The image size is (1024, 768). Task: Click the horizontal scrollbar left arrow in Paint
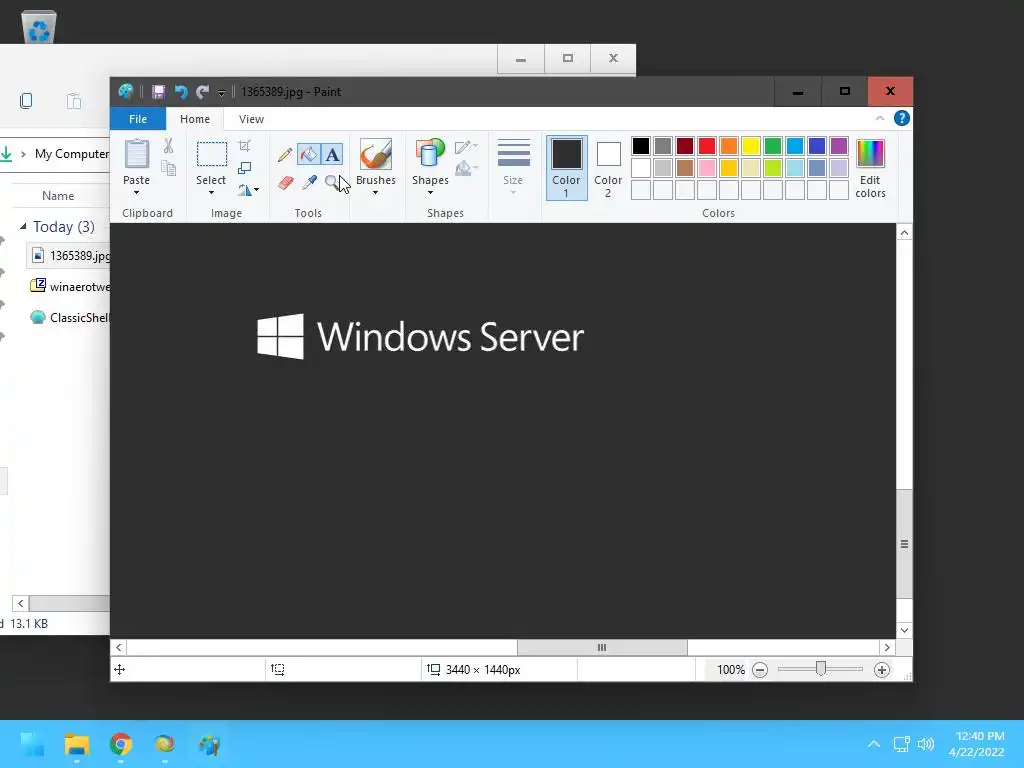coord(118,648)
